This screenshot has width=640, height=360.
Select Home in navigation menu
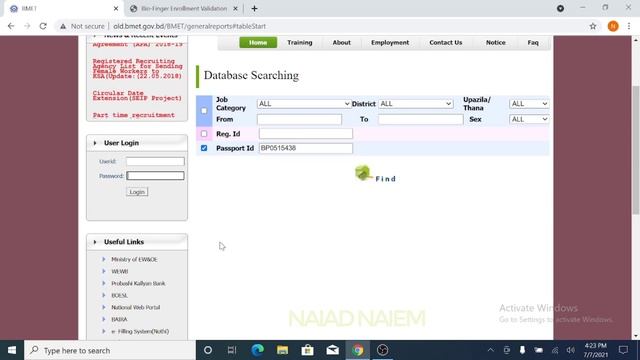click(x=258, y=42)
